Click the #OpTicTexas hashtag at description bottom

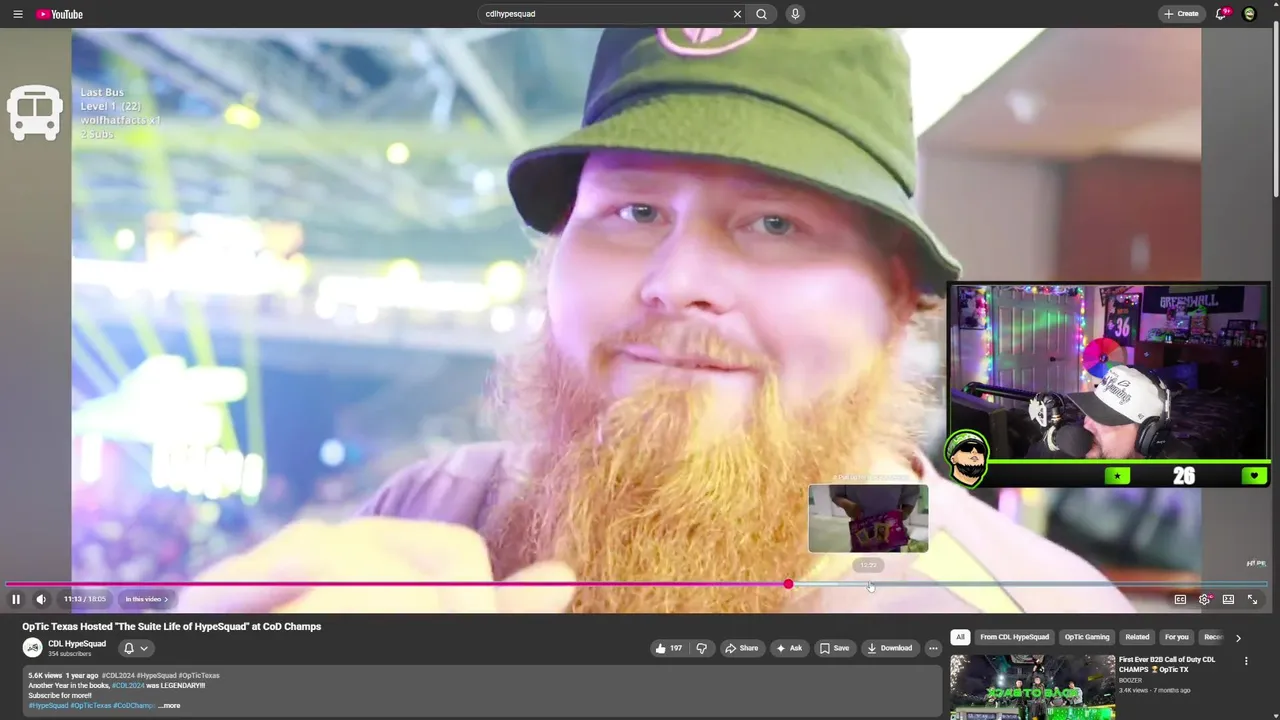[91, 706]
